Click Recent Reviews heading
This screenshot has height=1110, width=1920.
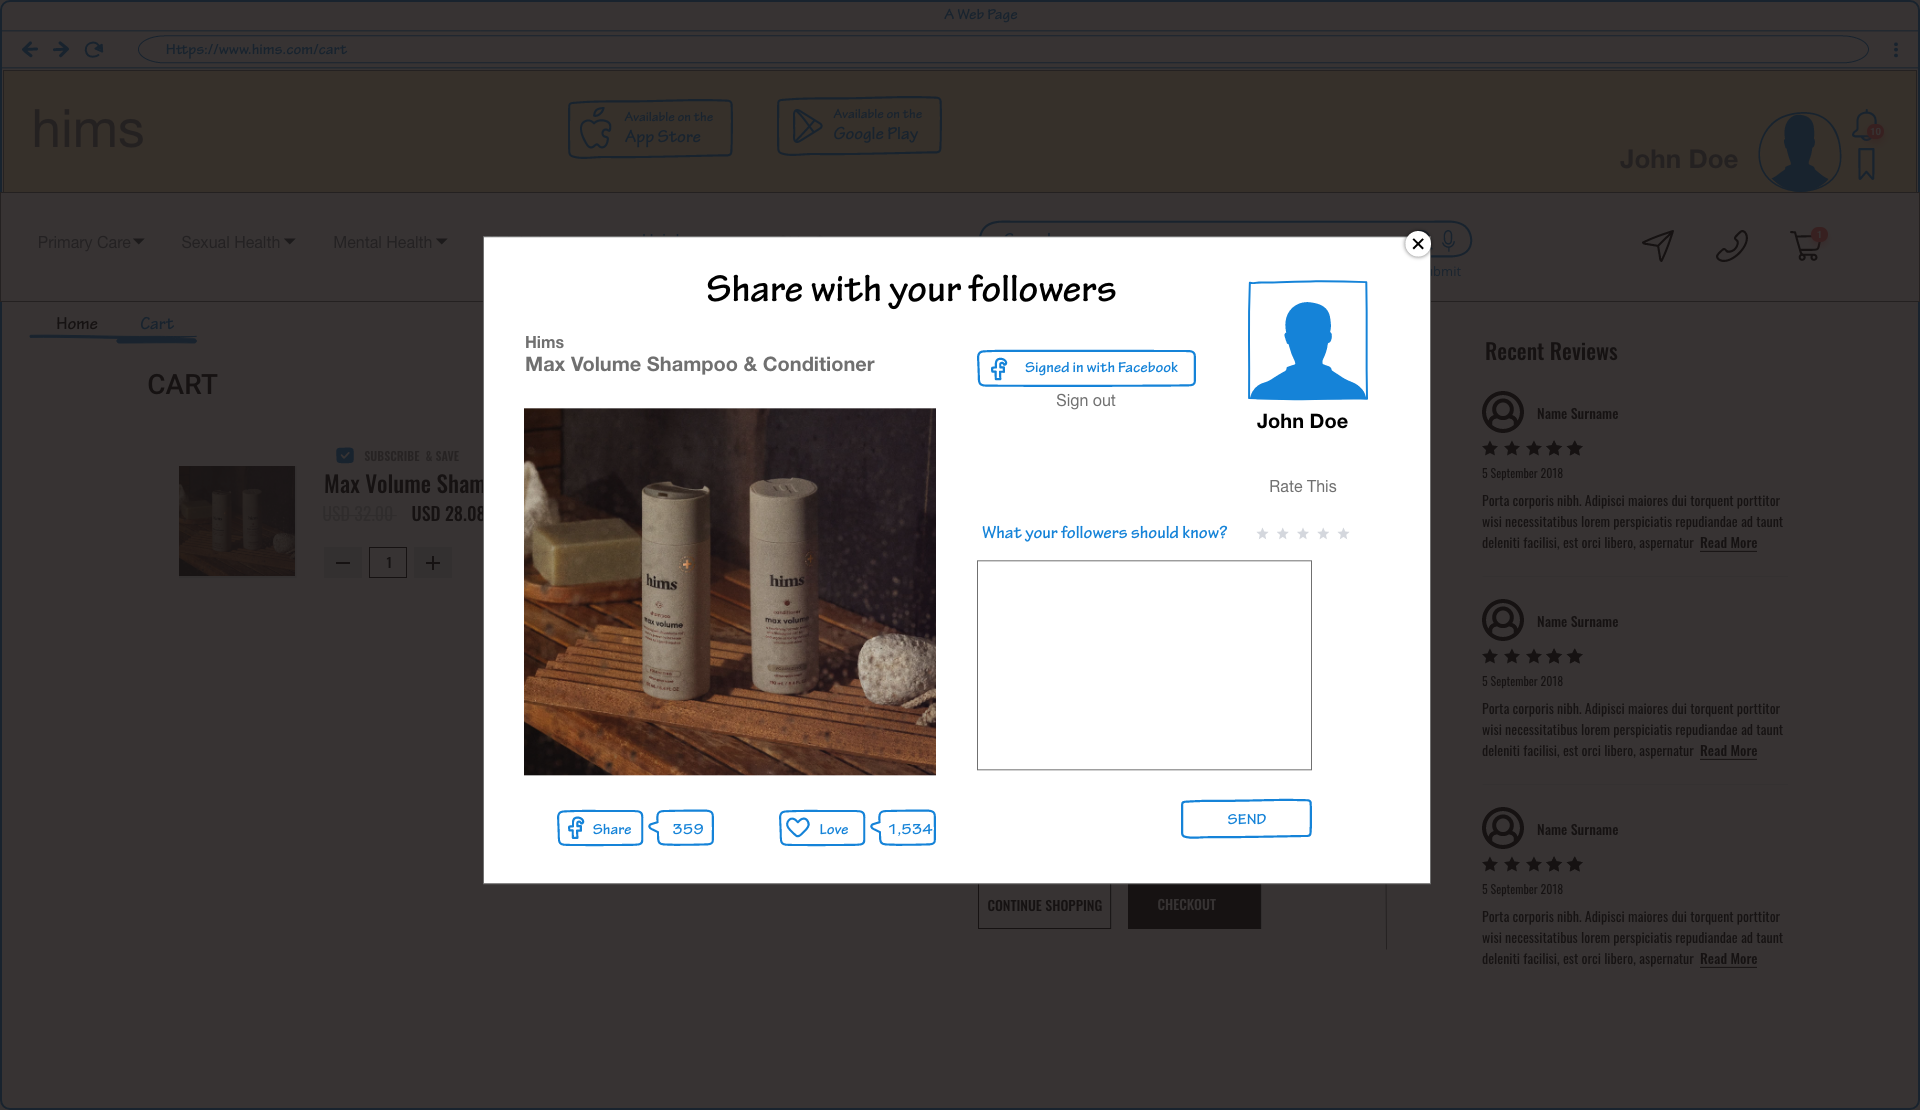pyautogui.click(x=1551, y=352)
